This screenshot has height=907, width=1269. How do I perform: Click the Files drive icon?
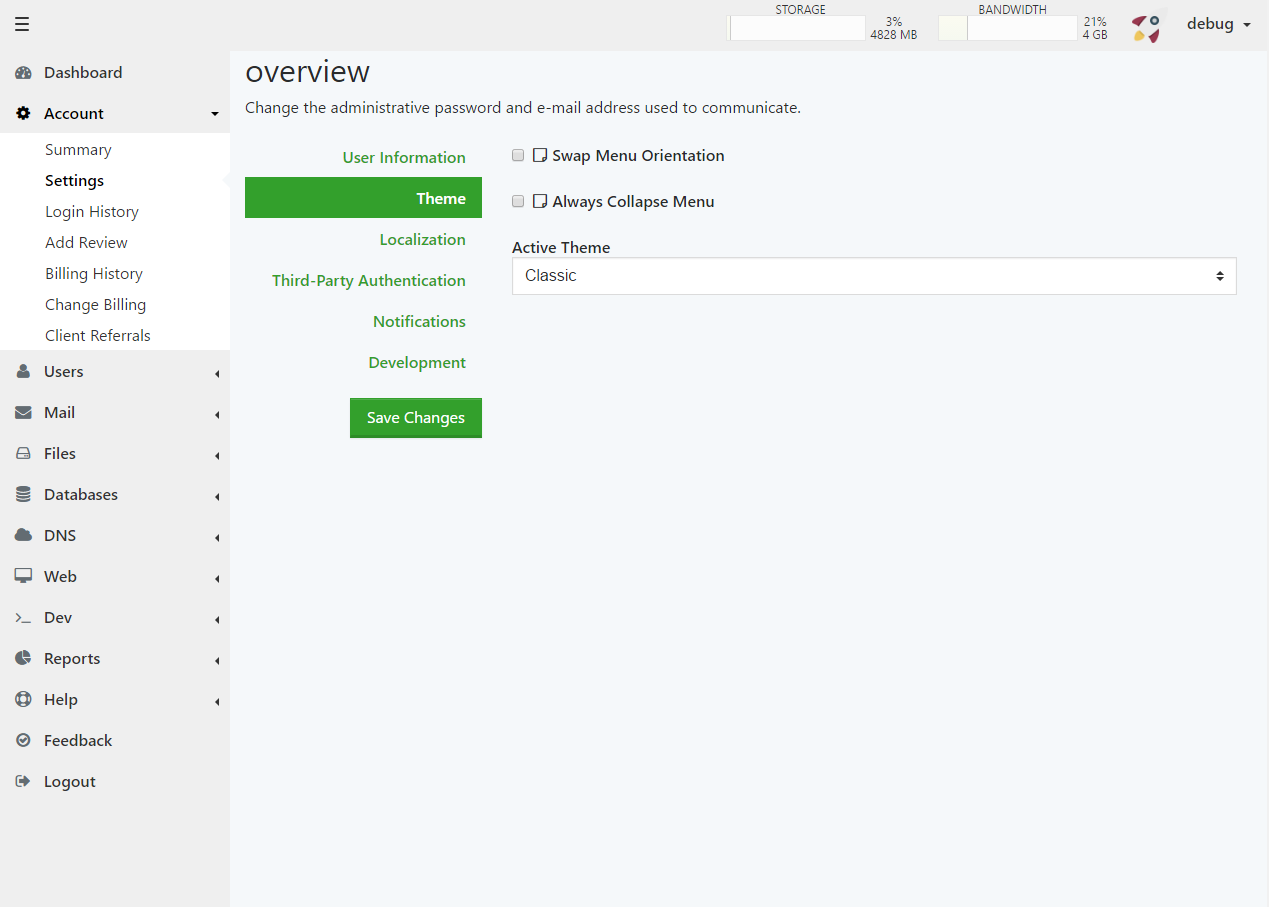[23, 454]
